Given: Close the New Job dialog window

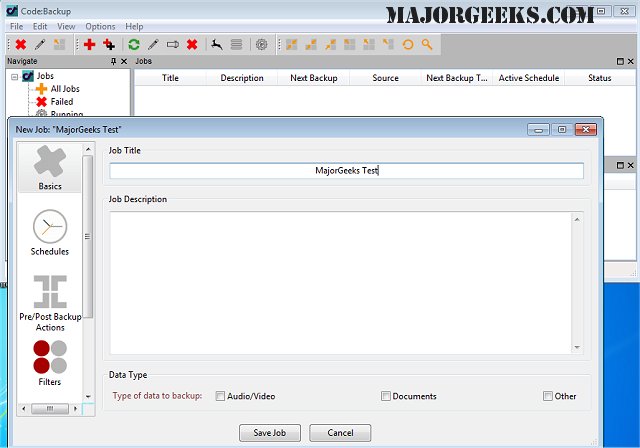Looking at the screenshot, I should click(x=586, y=130).
